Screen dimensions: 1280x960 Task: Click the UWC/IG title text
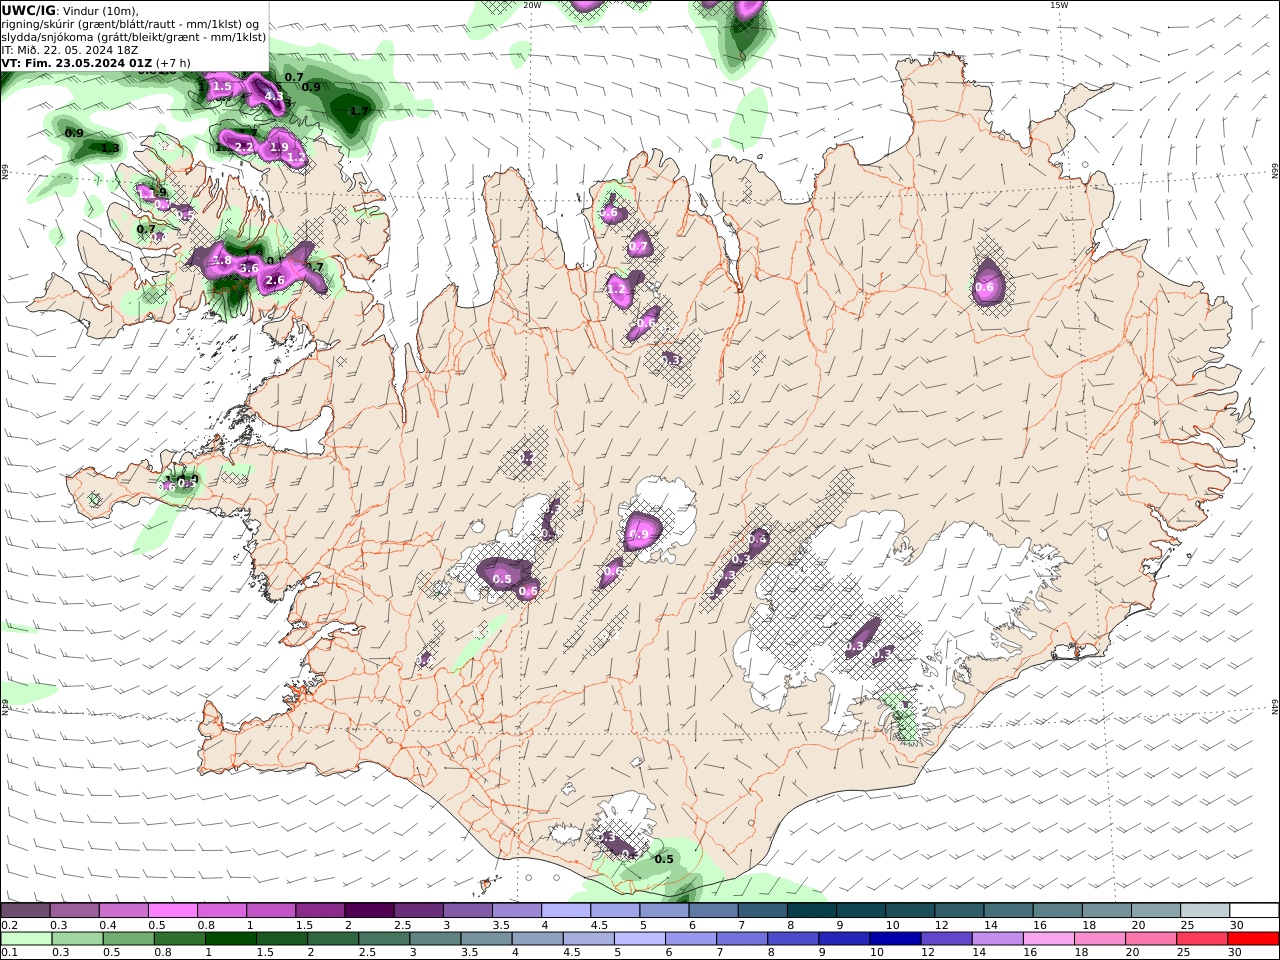28,10
